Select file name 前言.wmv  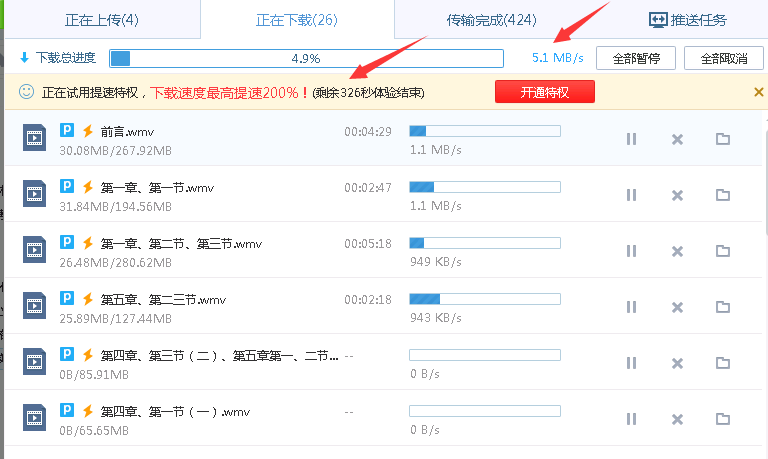point(127,132)
